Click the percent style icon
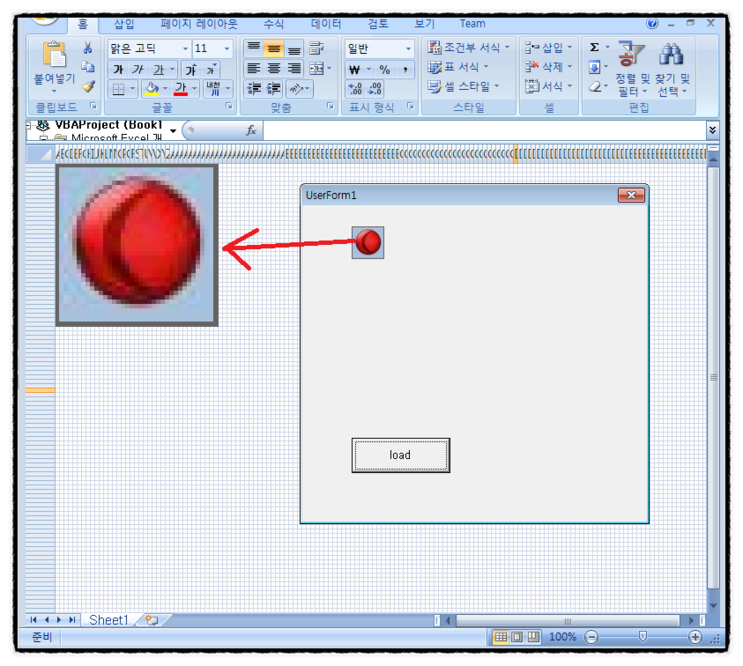Viewport: 743px width, 666px height. [384, 70]
